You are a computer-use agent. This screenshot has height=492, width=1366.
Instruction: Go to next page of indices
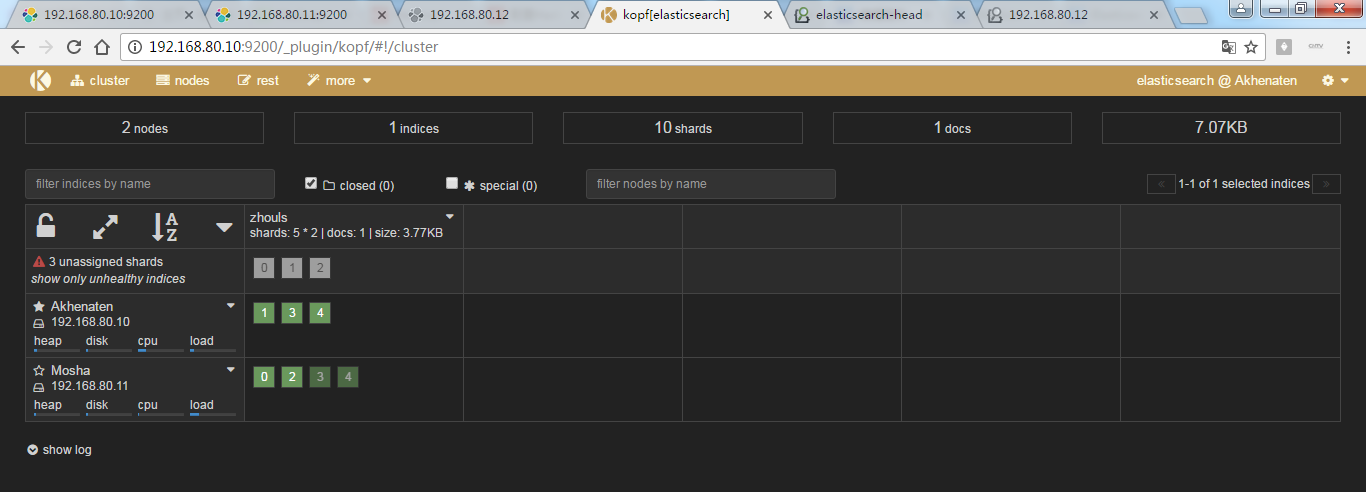coord(1327,184)
